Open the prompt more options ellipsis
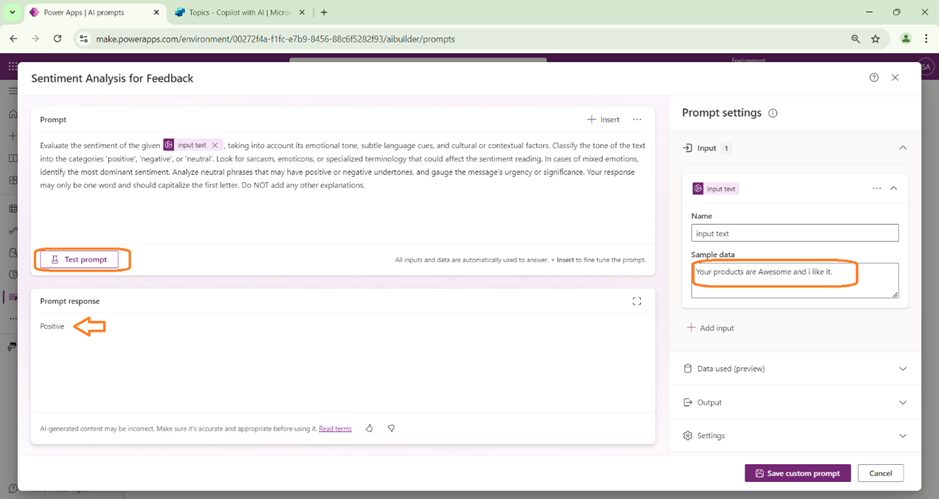 click(x=637, y=120)
